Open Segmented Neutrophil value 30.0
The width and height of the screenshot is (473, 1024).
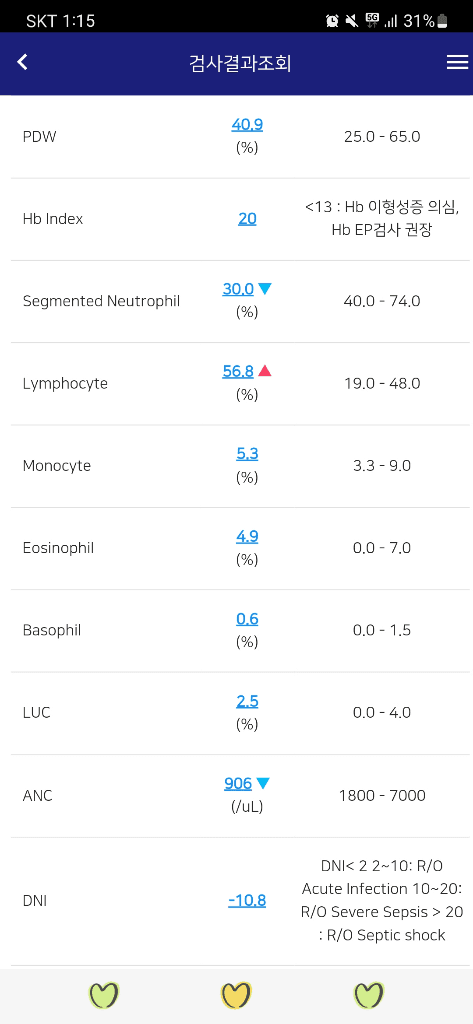(238, 289)
